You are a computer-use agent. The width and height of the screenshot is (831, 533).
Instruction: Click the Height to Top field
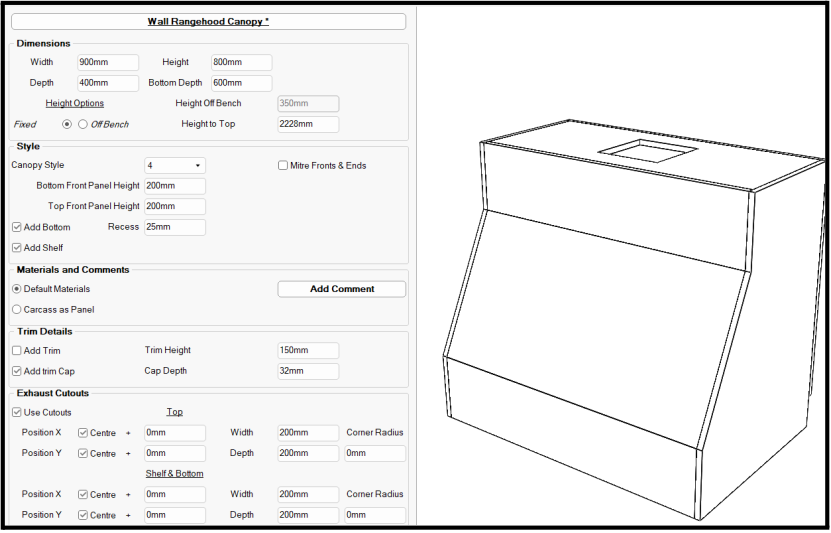[x=308, y=125]
